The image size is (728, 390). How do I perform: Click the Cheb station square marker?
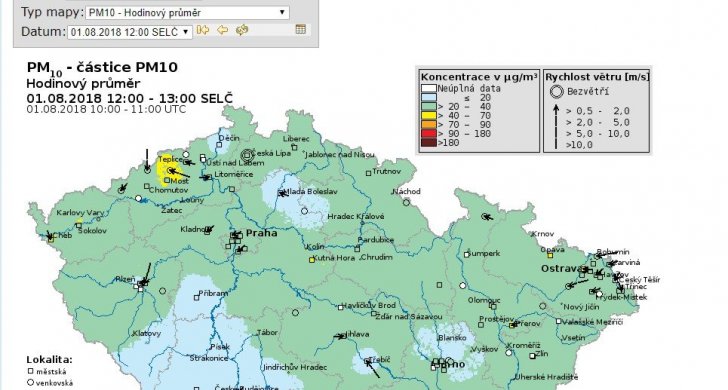click(51, 240)
